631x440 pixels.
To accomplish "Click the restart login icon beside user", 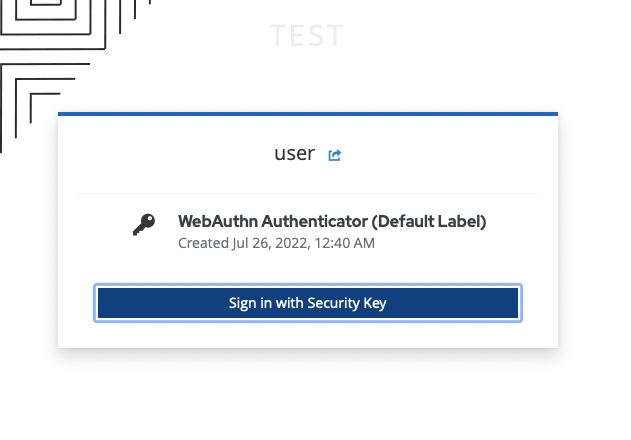I will [x=335, y=155].
